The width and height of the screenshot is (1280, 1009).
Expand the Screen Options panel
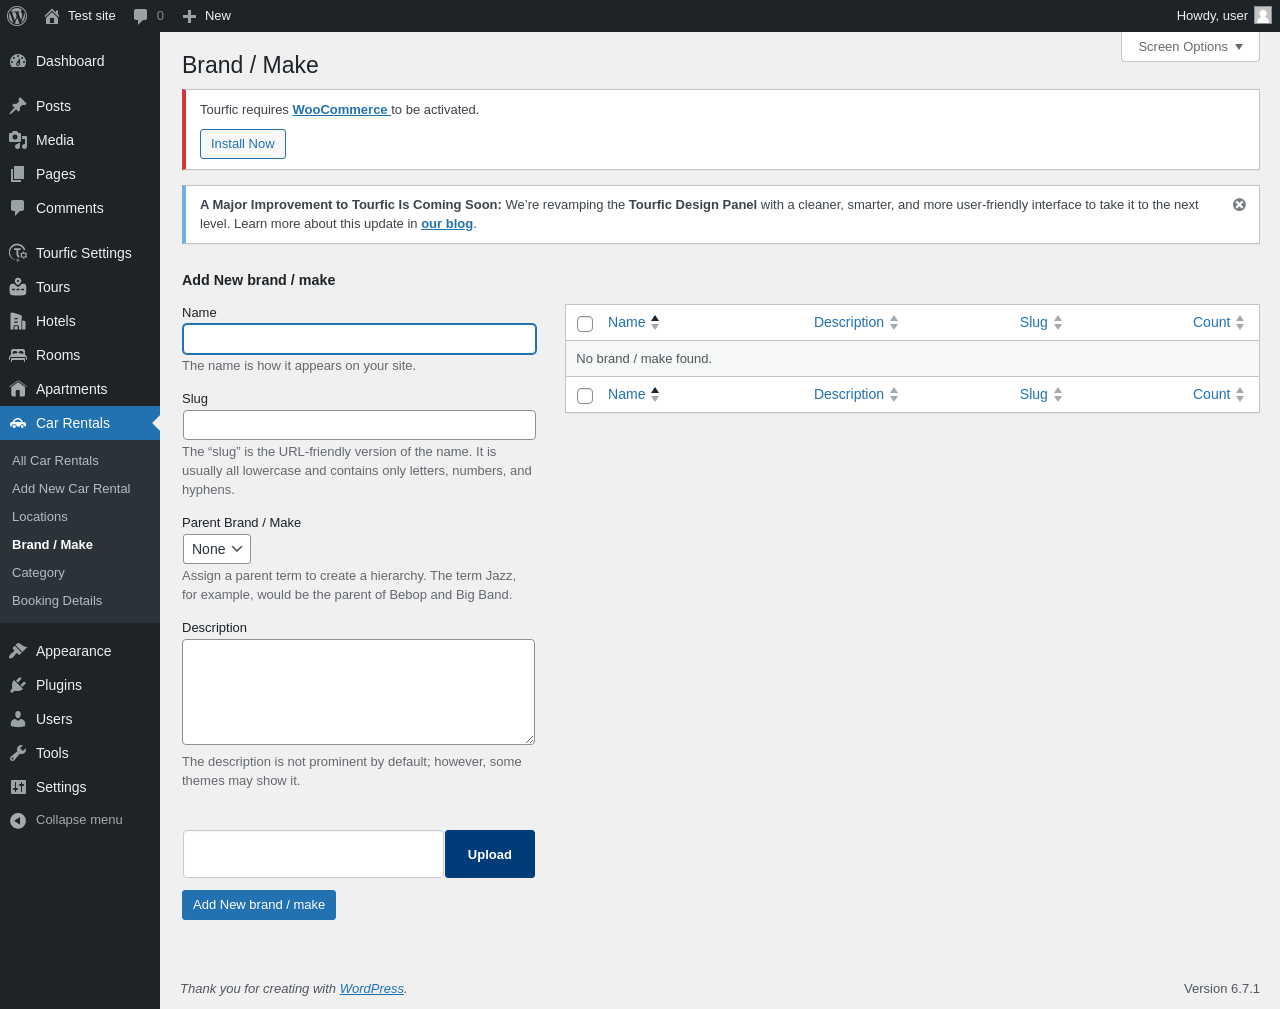point(1190,47)
